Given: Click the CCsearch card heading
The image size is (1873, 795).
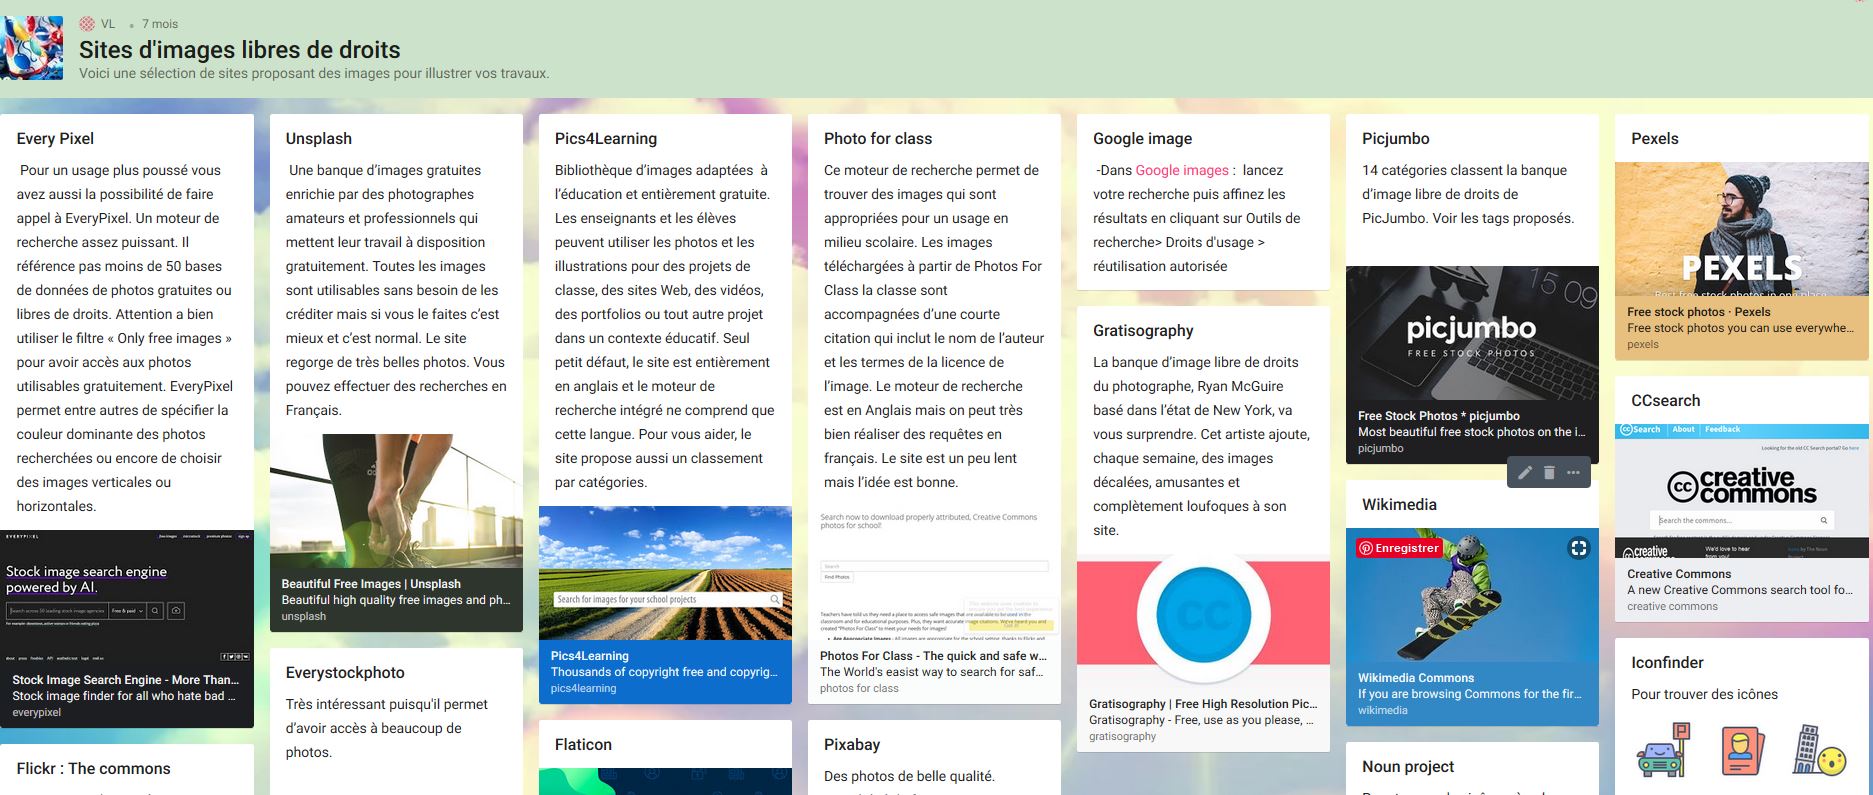Looking at the screenshot, I should click(x=1666, y=401).
